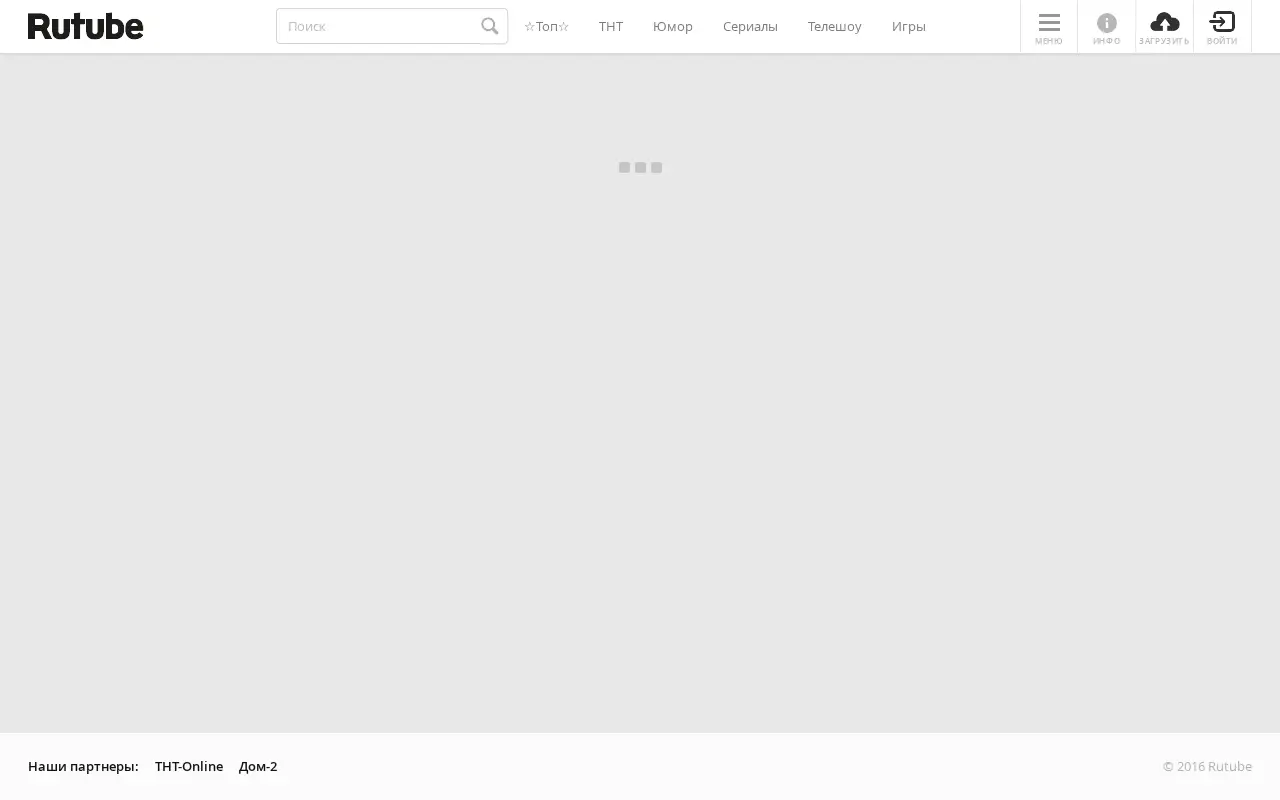Screen dimensions: 1280x800
Task: Follow the Дом-2 partner link
Action: point(258,766)
